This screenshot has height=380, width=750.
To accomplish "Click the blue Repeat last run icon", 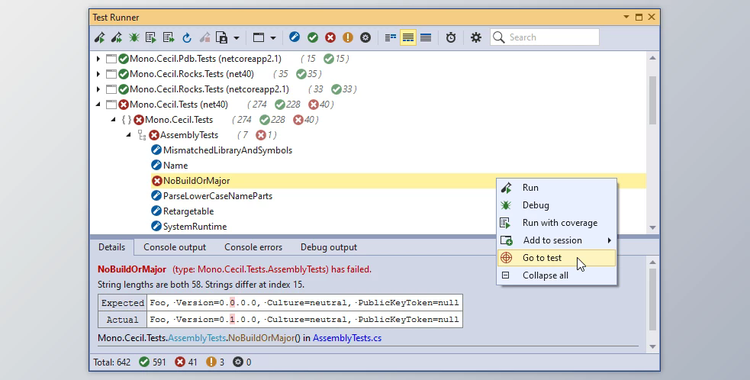I will pos(187,37).
